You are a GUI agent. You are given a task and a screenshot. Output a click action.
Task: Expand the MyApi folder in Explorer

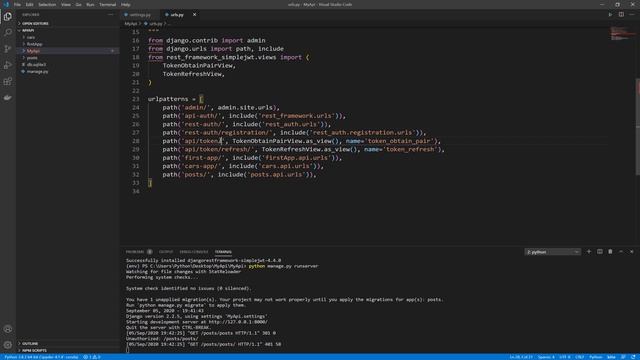(67, 51)
